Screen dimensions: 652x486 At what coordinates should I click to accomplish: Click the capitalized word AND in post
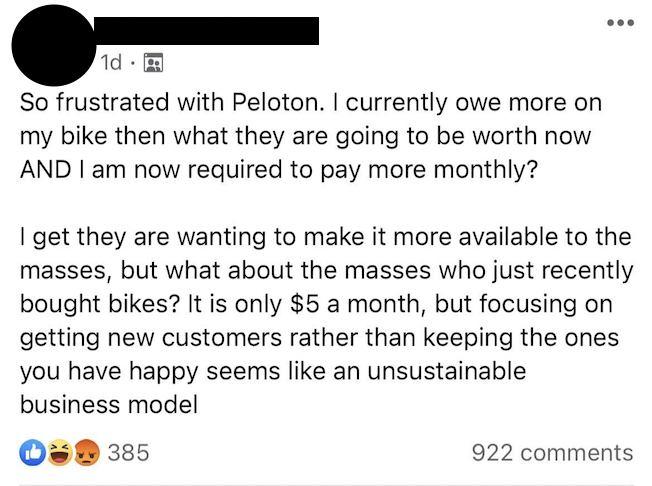(x=45, y=170)
